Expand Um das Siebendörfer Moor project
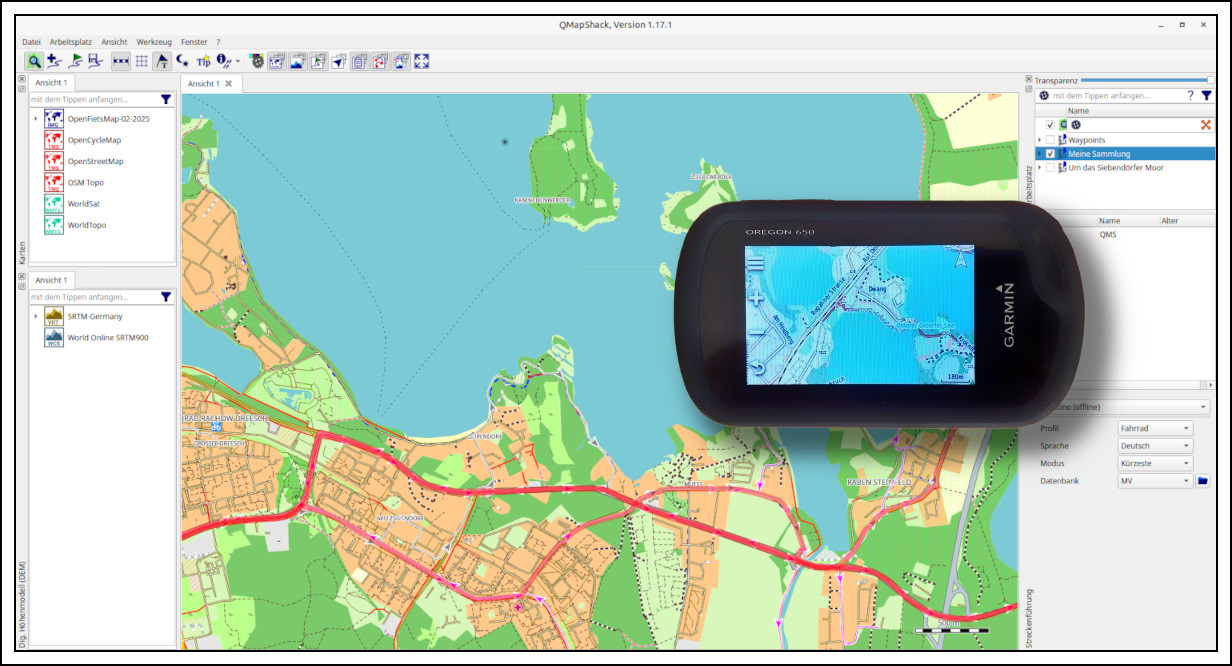This screenshot has width=1232, height=666. [1040, 168]
